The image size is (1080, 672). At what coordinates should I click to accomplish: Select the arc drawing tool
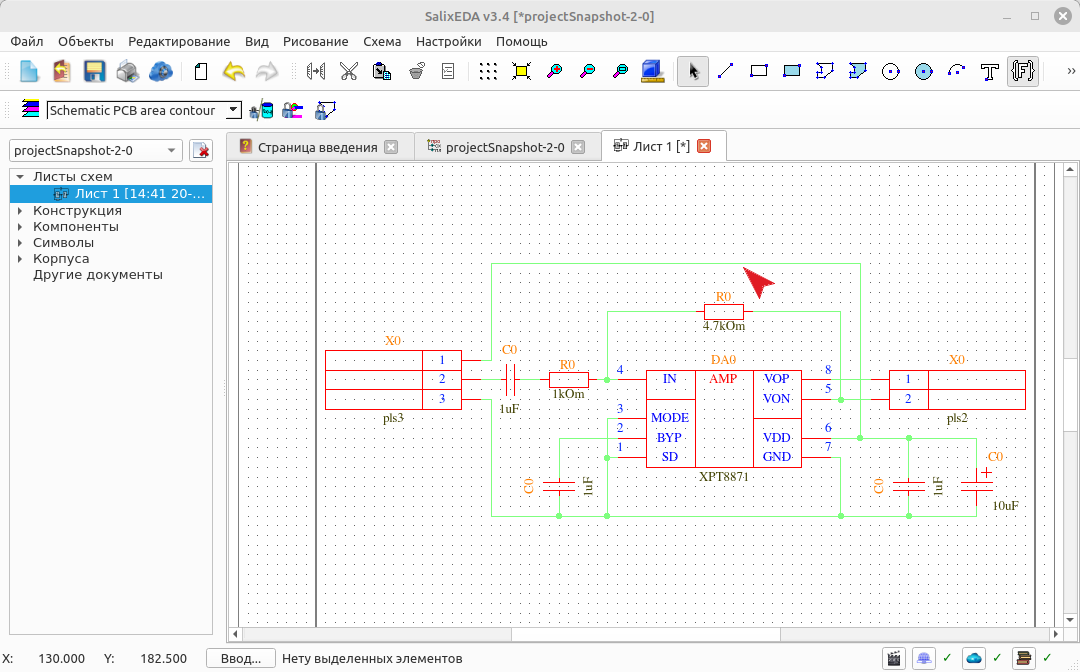pyautogui.click(x=957, y=71)
